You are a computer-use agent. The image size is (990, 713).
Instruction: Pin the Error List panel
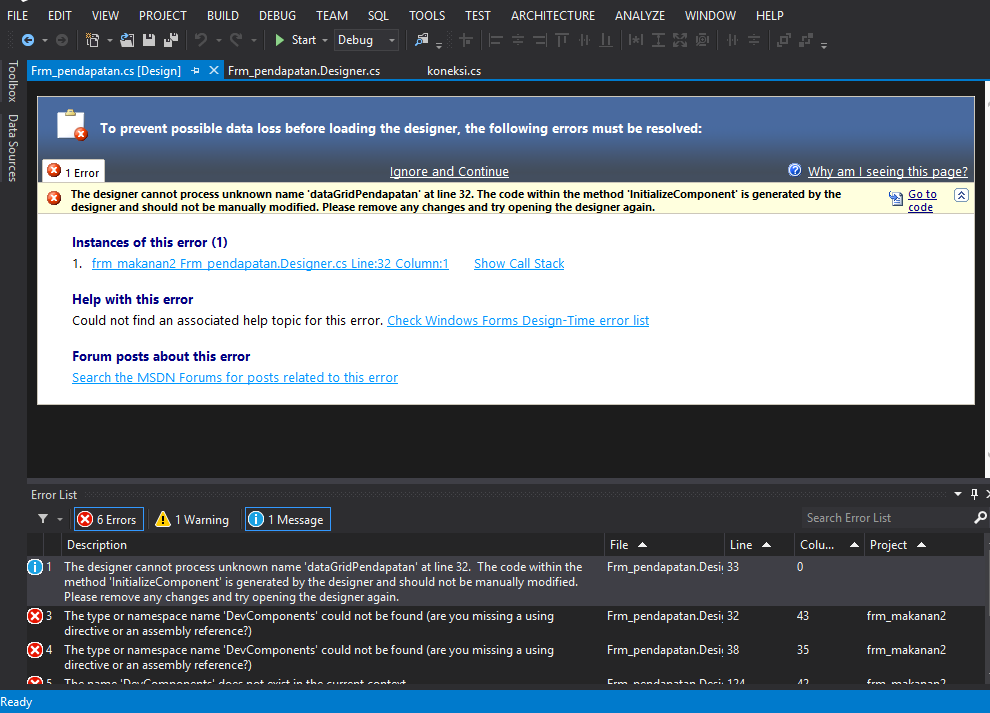[x=972, y=494]
